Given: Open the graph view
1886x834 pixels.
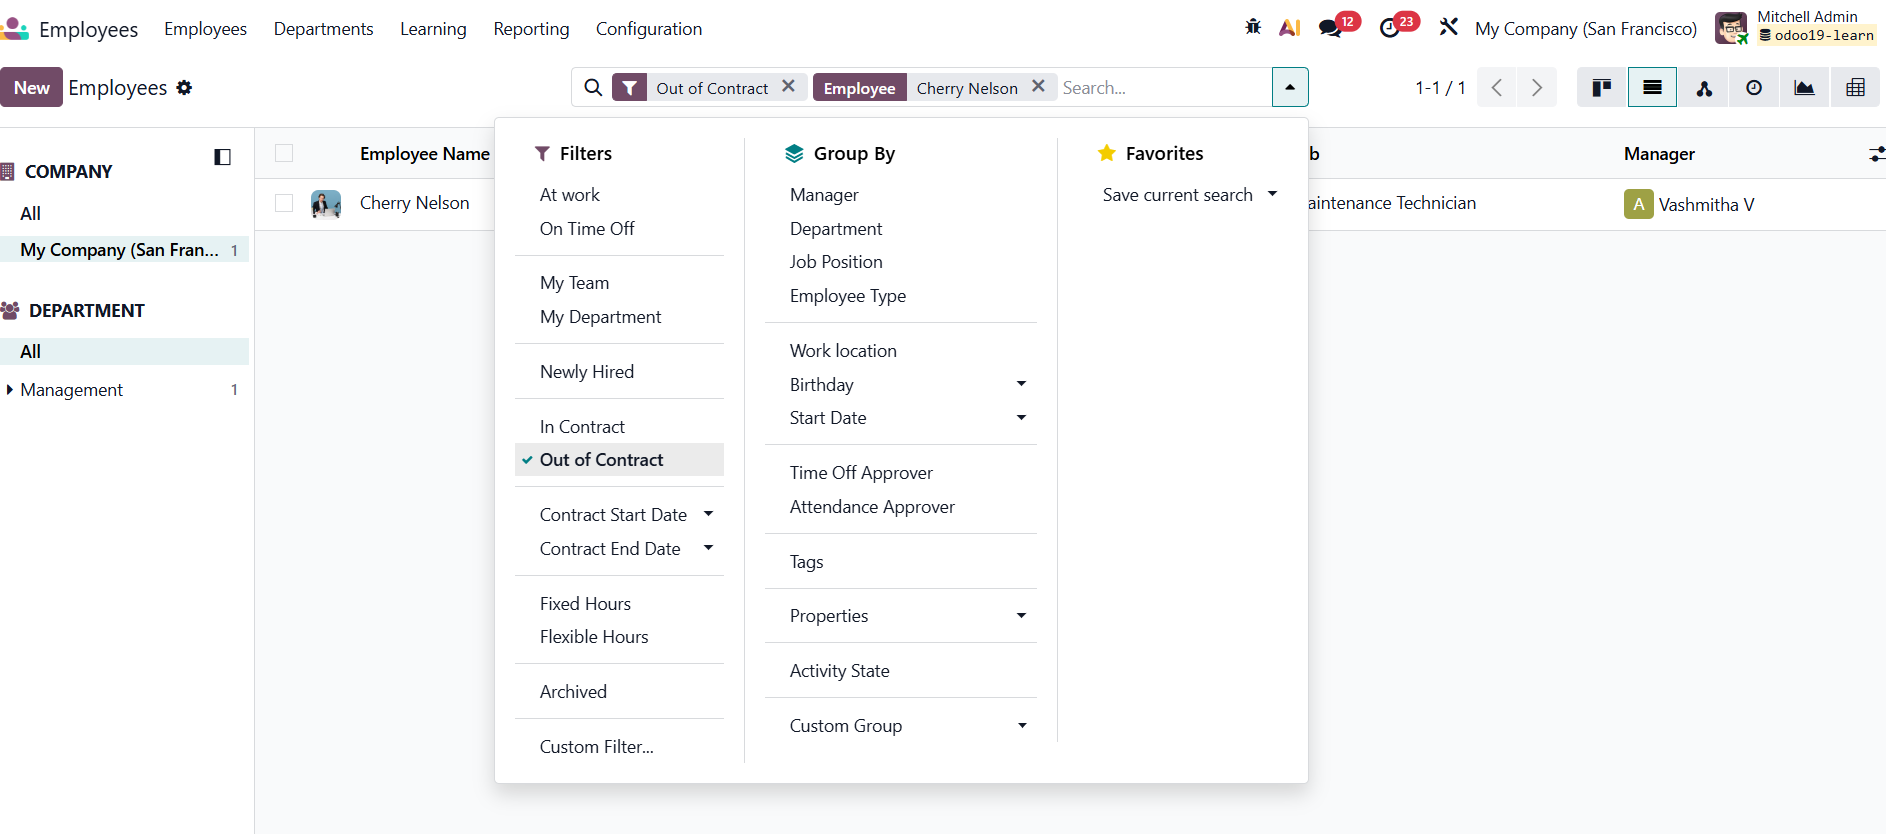Looking at the screenshot, I should pyautogui.click(x=1804, y=88).
